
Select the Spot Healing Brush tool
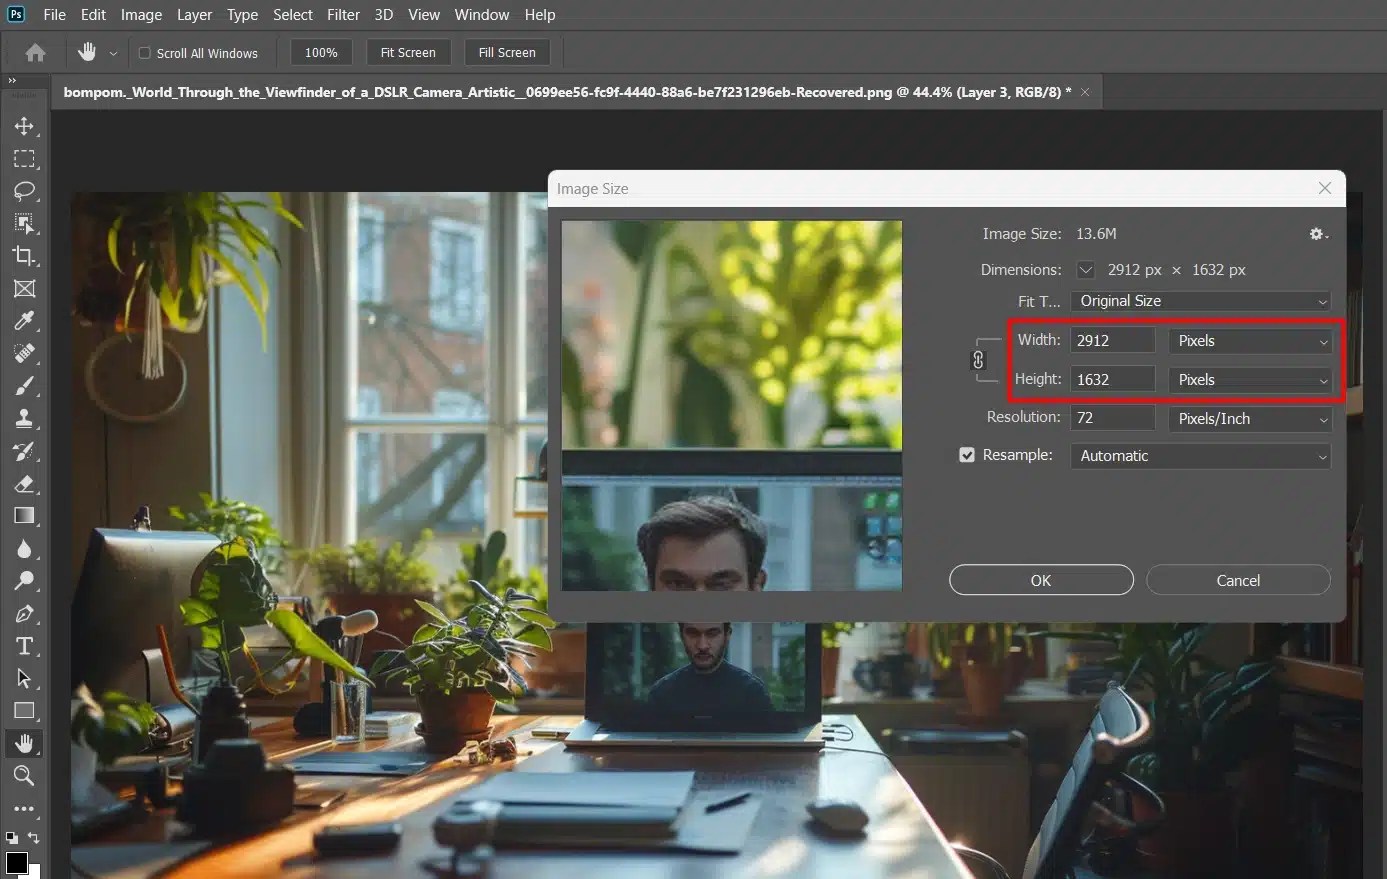coord(24,353)
